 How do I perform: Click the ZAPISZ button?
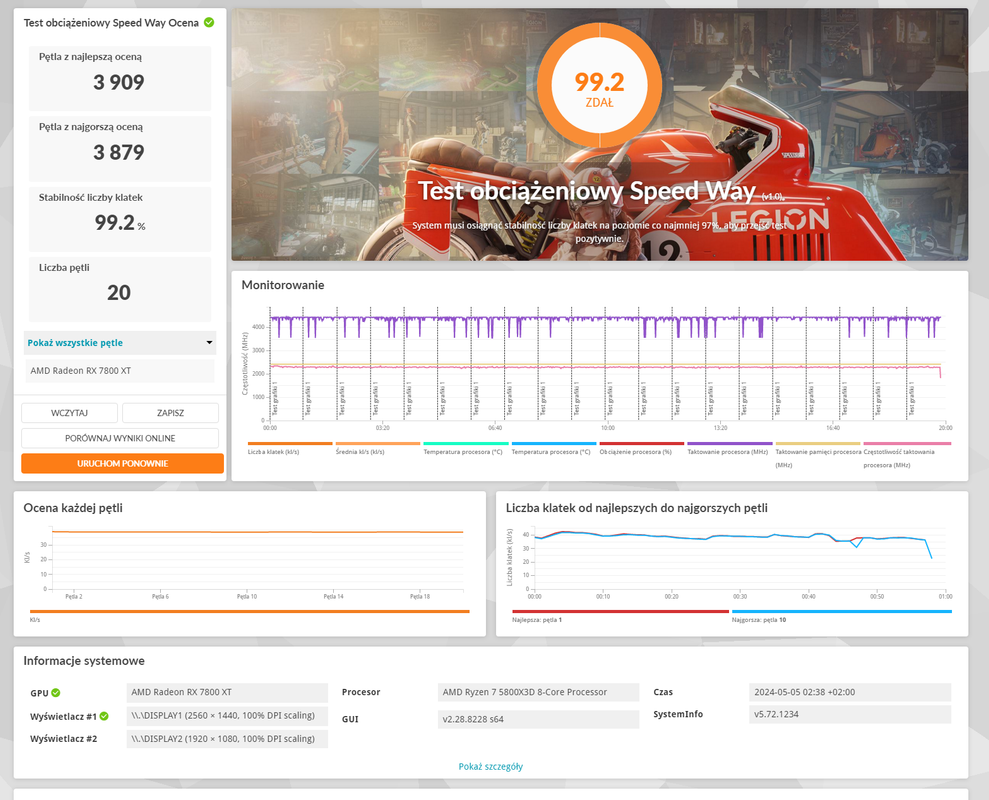coord(170,413)
